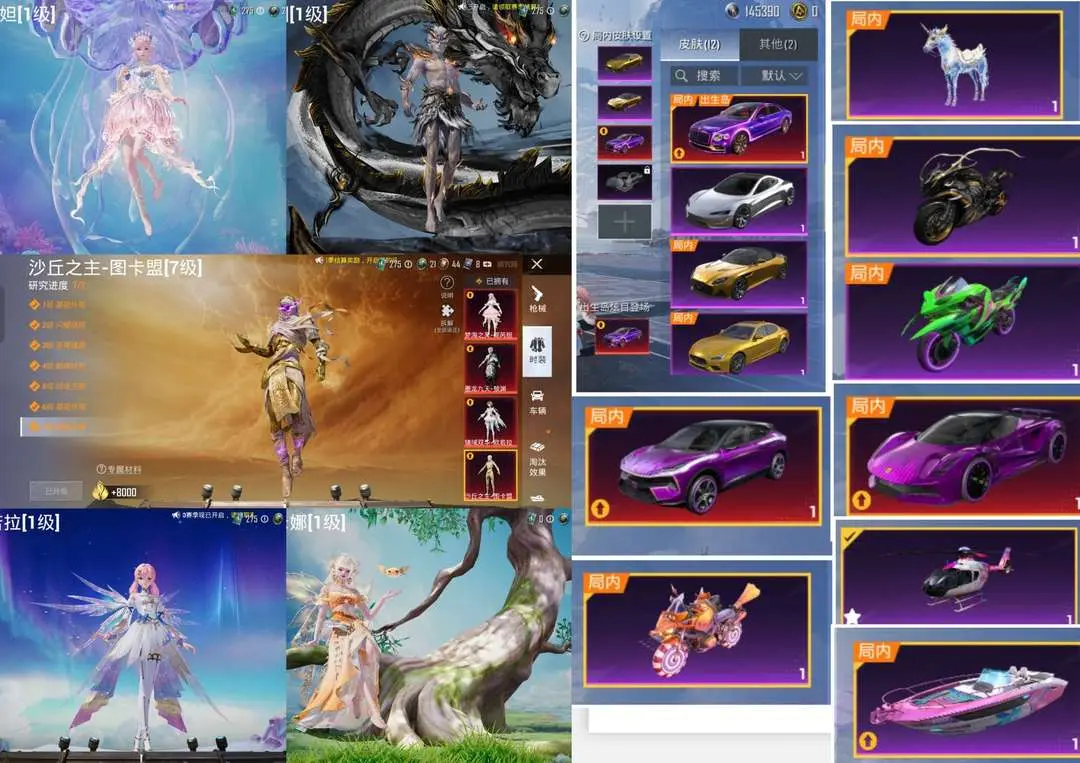1080x763 pixels.
Task: Click the checkmark badge on helicopter card
Action: 851,536
